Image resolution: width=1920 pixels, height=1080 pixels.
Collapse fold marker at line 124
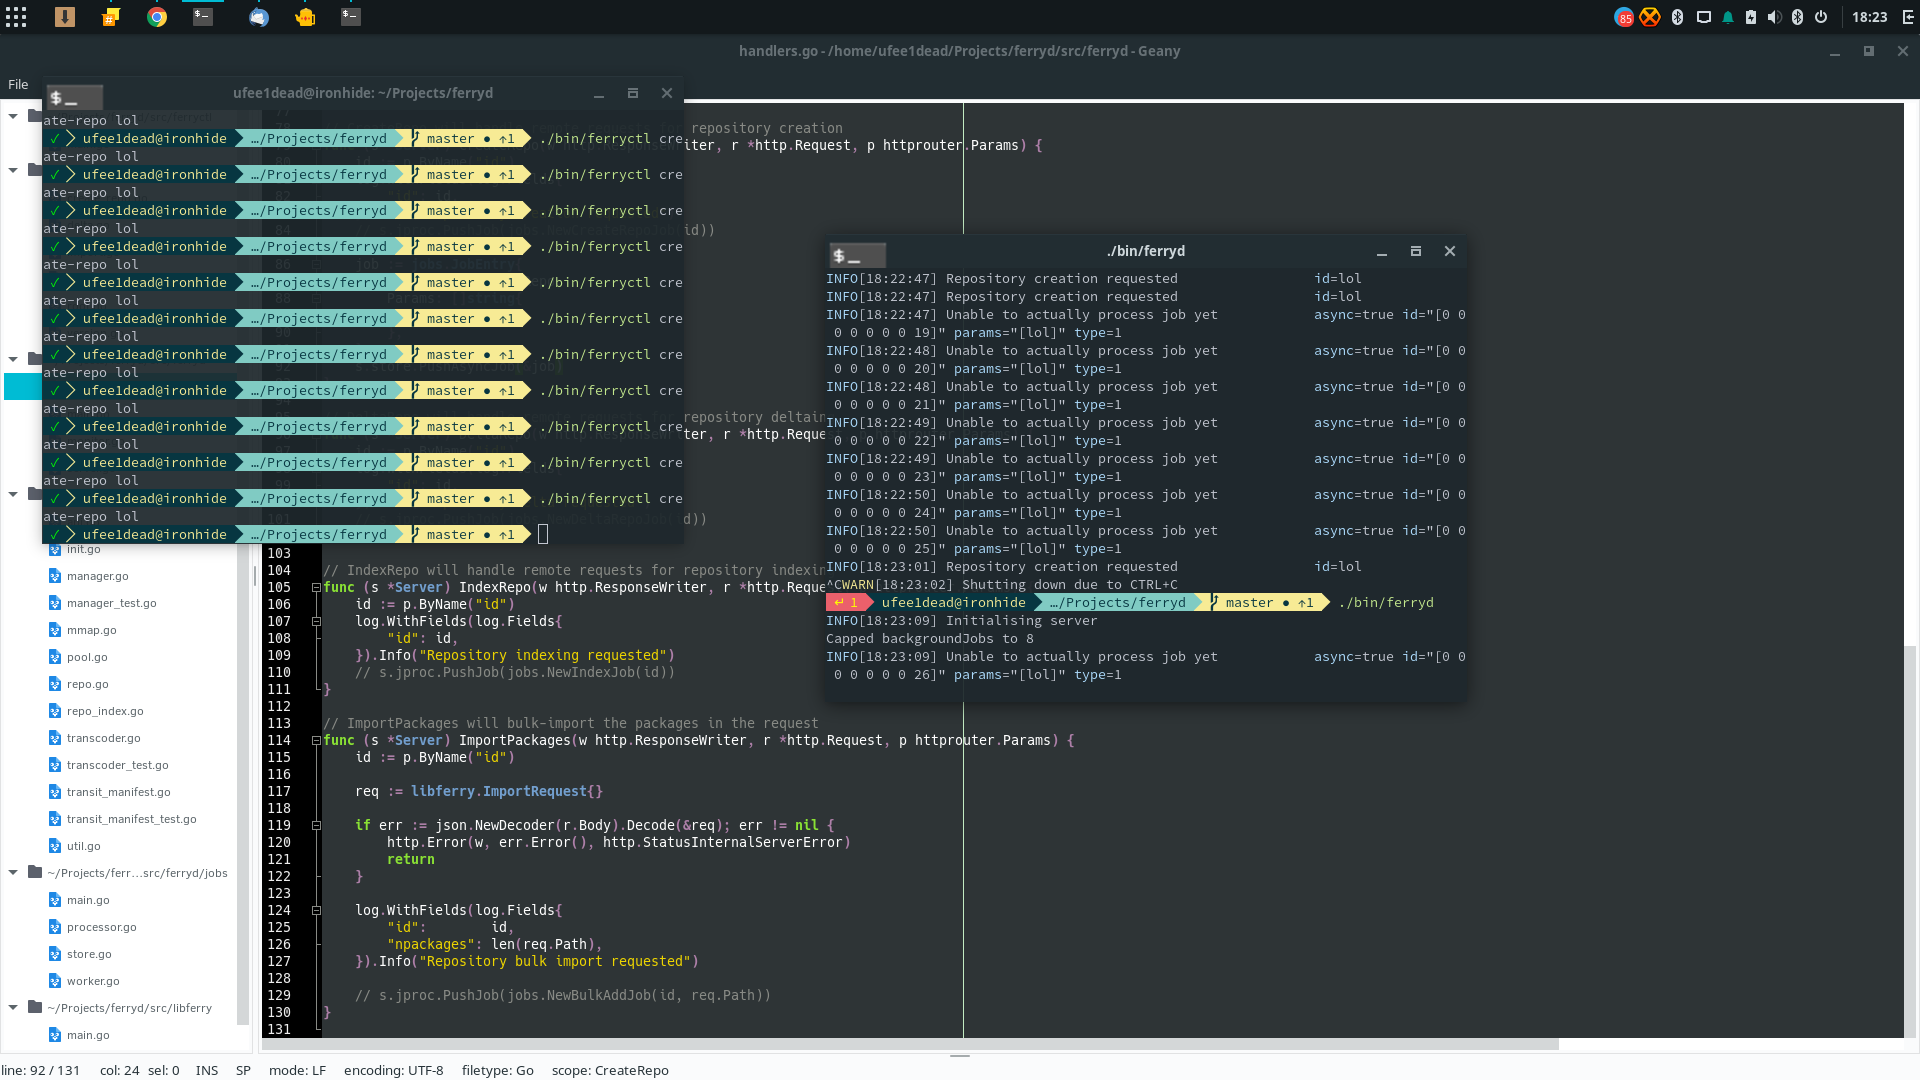[x=316, y=911]
